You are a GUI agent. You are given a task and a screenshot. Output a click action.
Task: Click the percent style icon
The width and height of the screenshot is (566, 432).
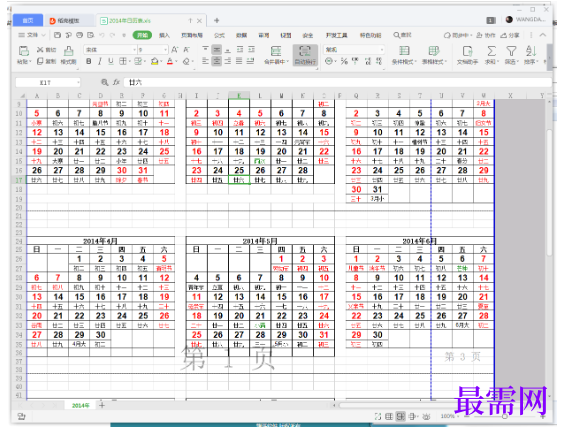(344, 61)
